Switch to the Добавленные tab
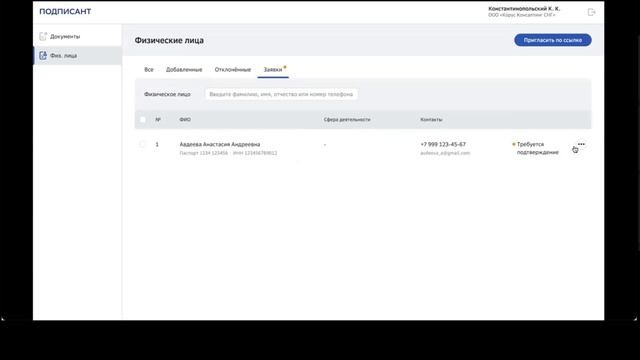Viewport: 640px width, 360px height. (x=184, y=69)
